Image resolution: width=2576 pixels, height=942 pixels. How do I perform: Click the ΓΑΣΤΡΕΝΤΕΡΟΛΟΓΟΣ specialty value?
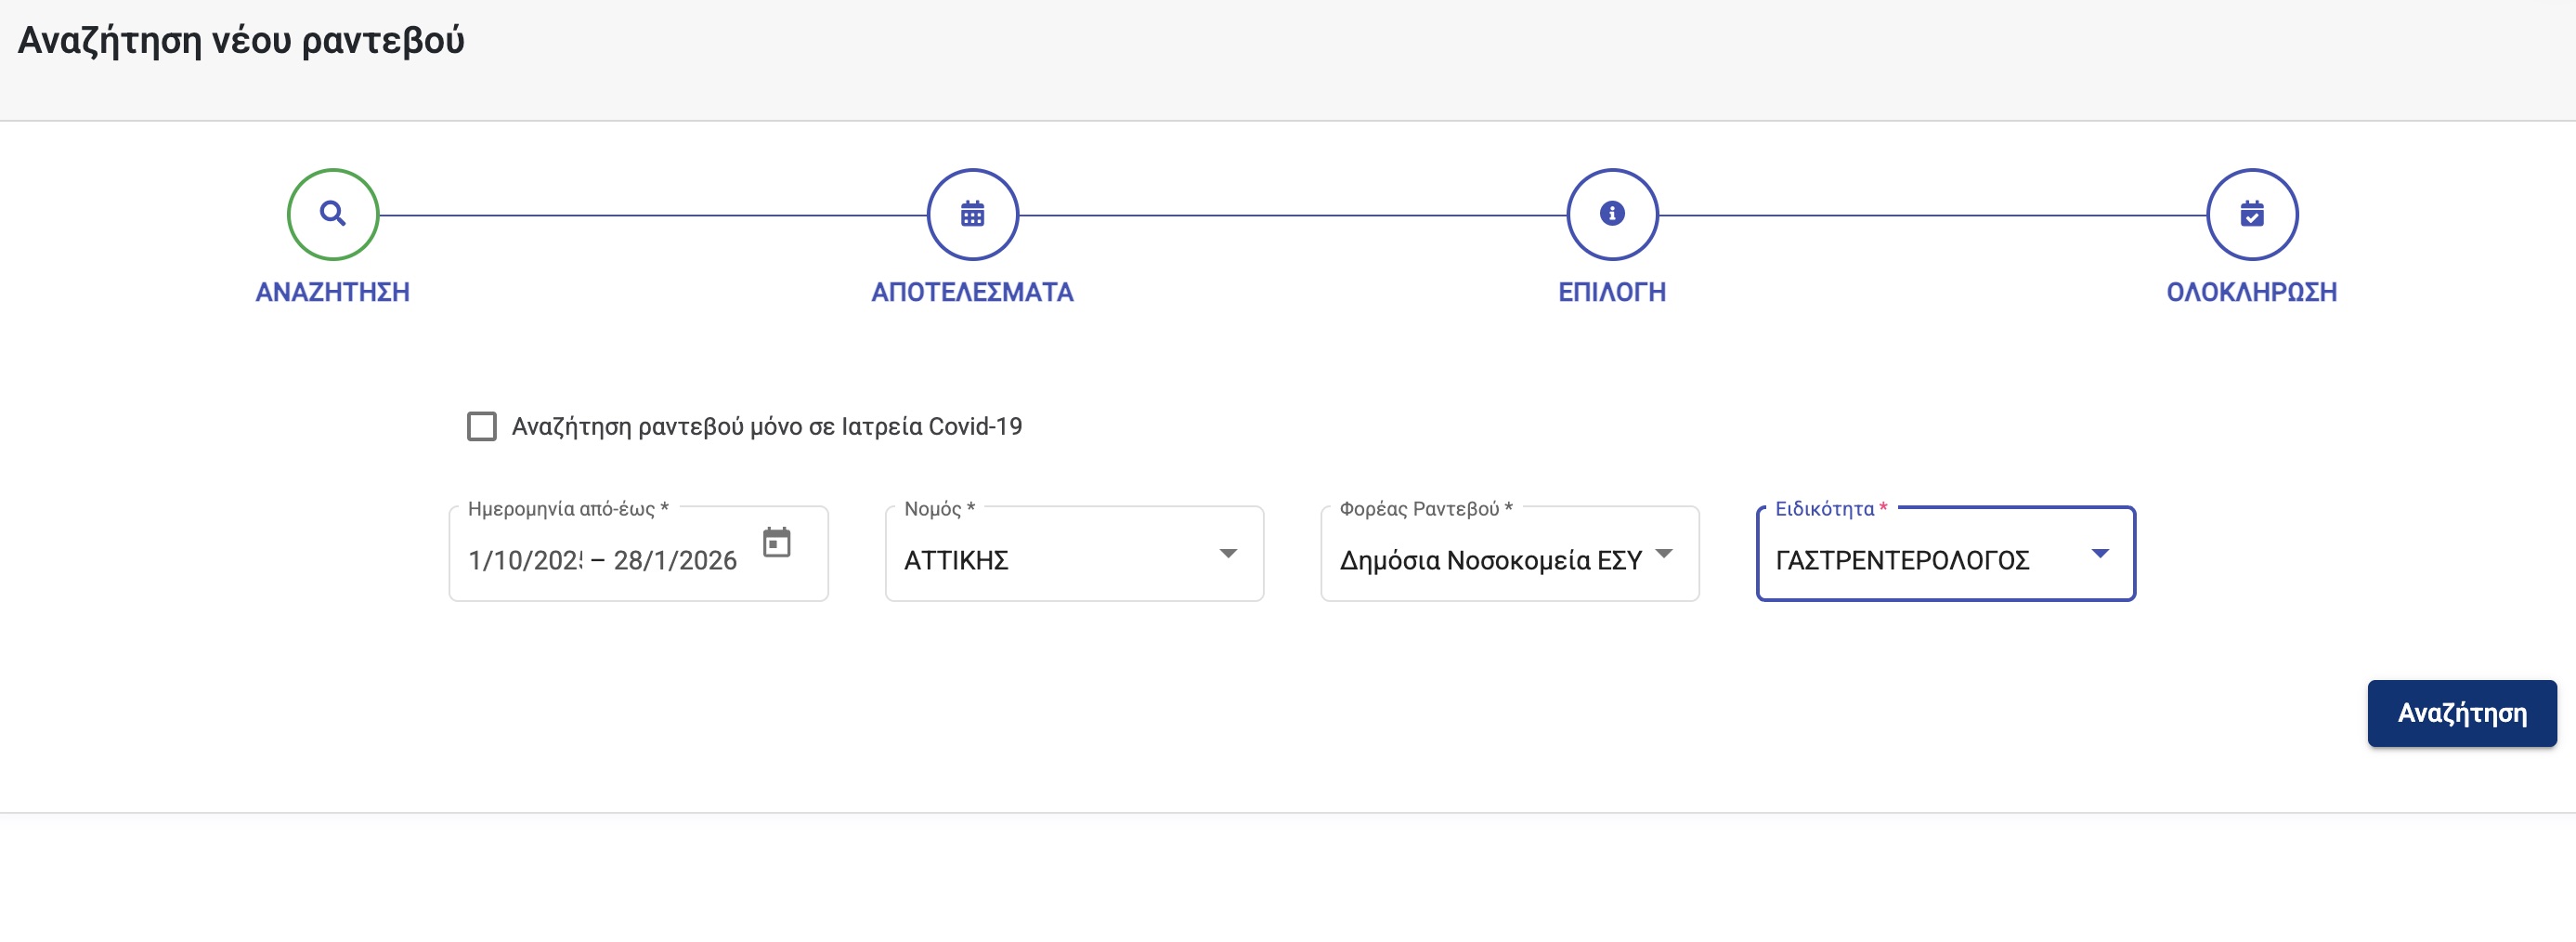point(1901,561)
